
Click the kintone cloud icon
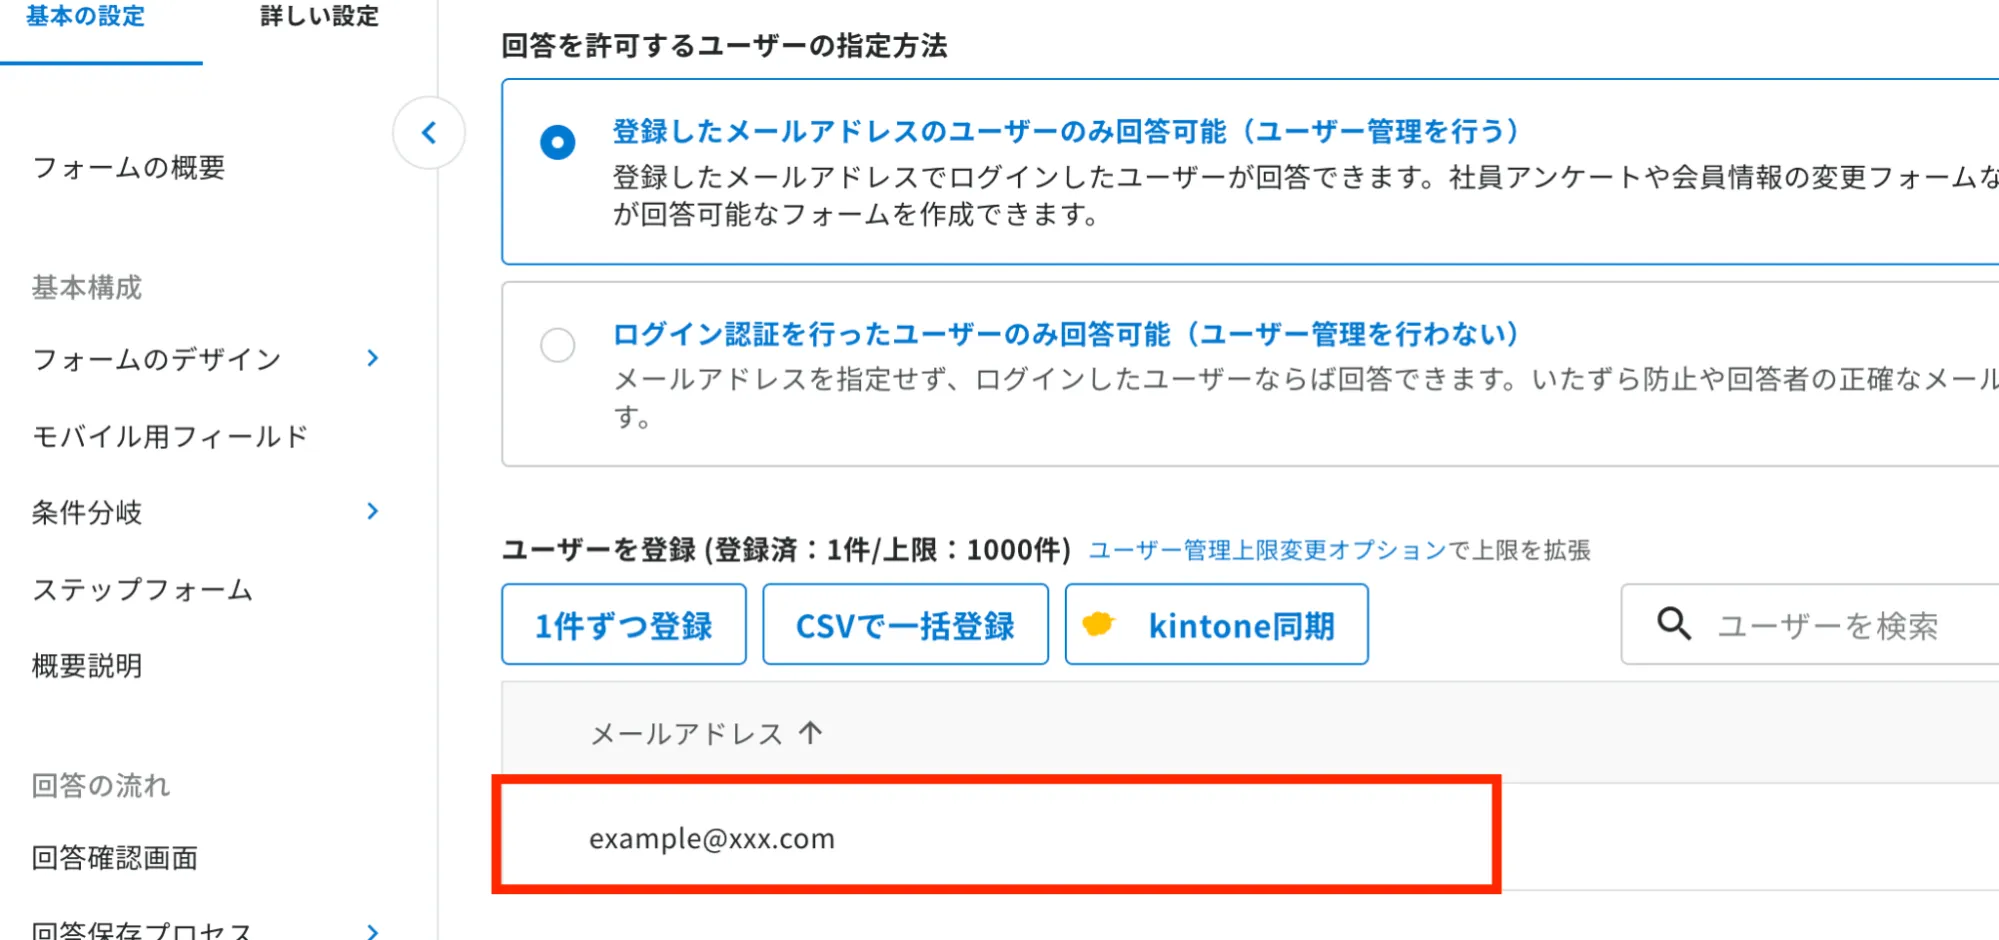coord(1098,624)
